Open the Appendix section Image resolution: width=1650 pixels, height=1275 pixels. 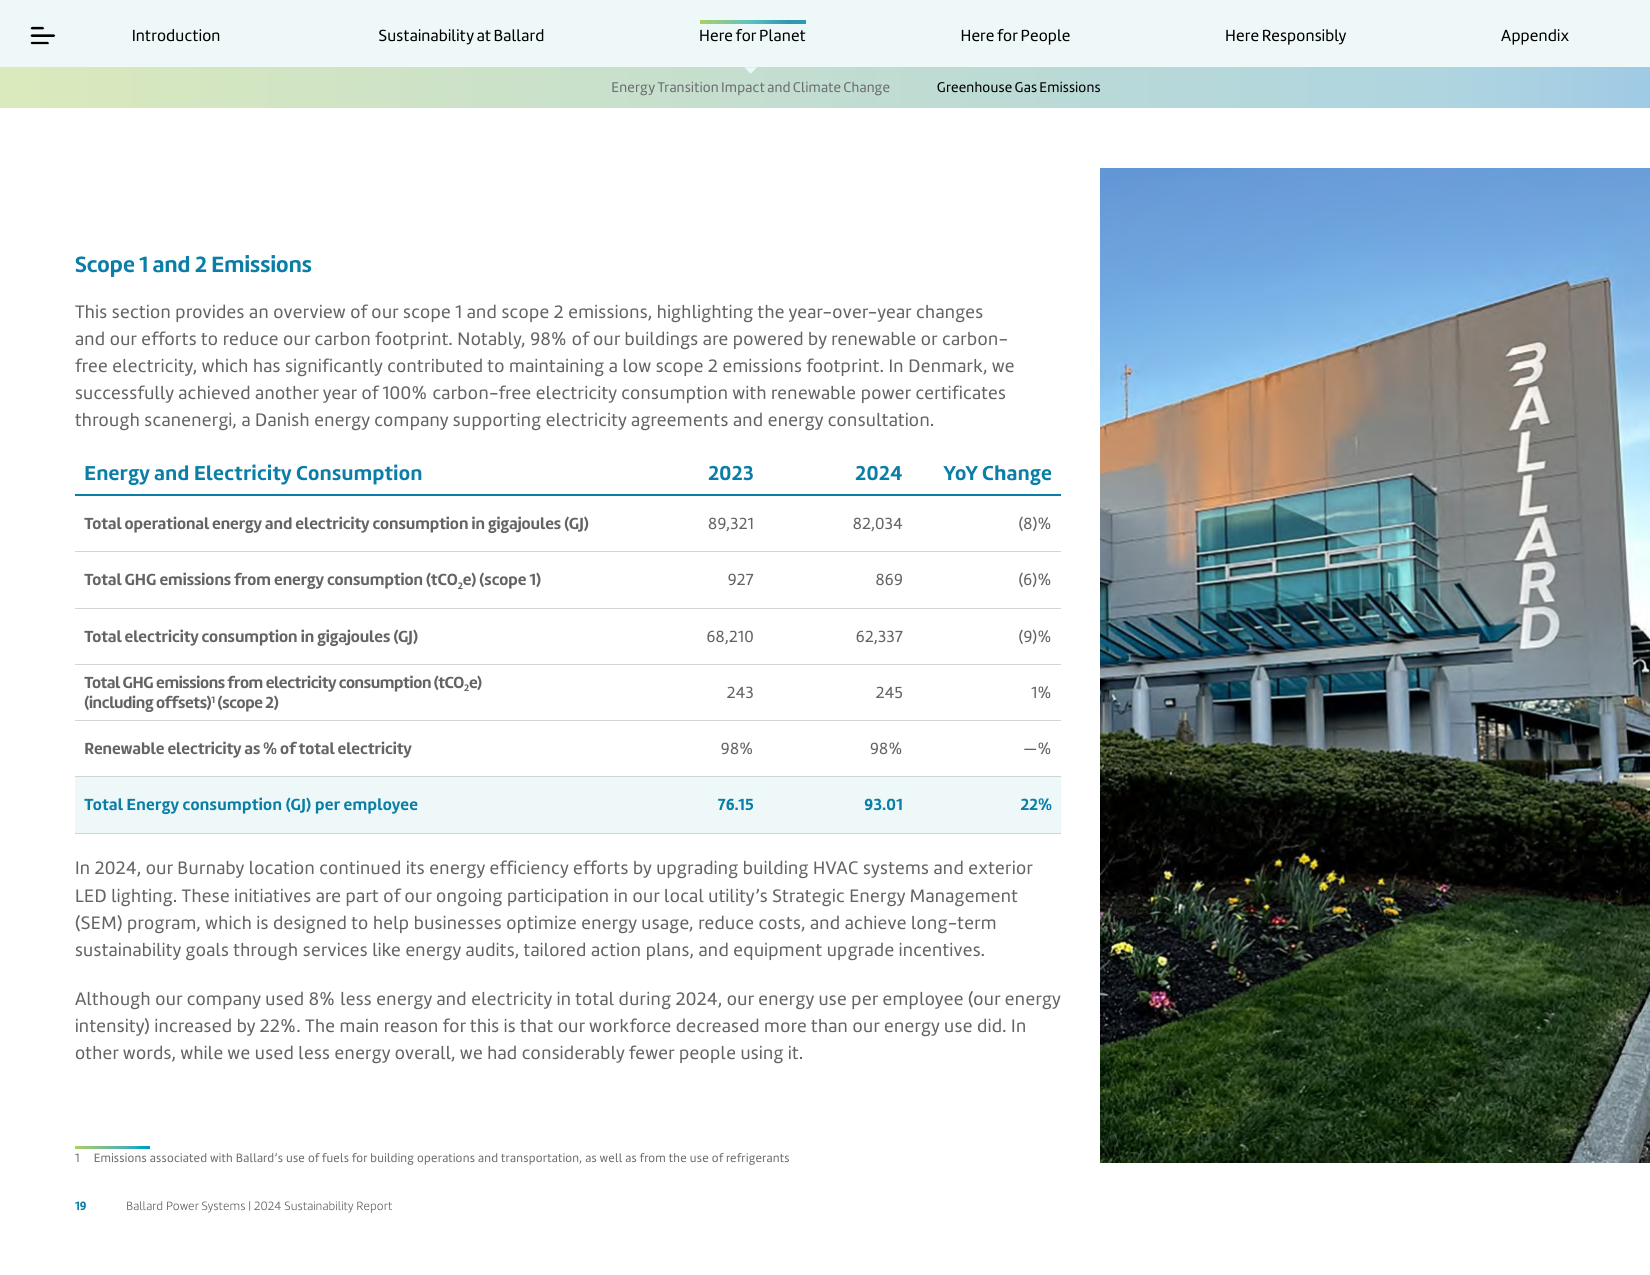click(x=1534, y=36)
